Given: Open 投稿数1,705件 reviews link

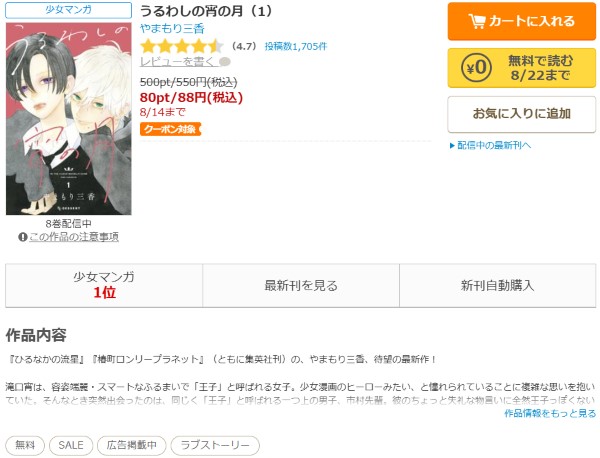Looking at the screenshot, I should click(296, 46).
